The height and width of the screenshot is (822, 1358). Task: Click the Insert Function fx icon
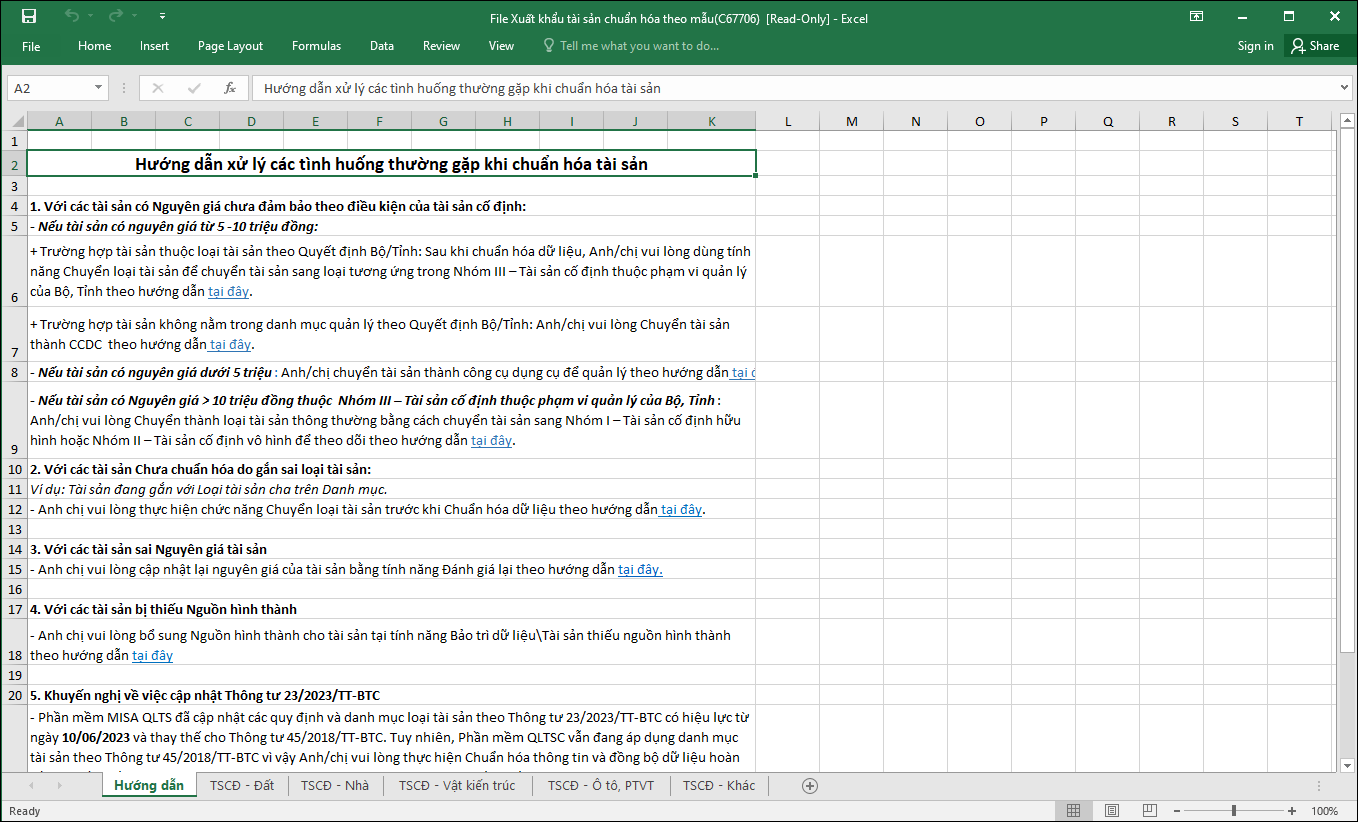pyautogui.click(x=229, y=88)
